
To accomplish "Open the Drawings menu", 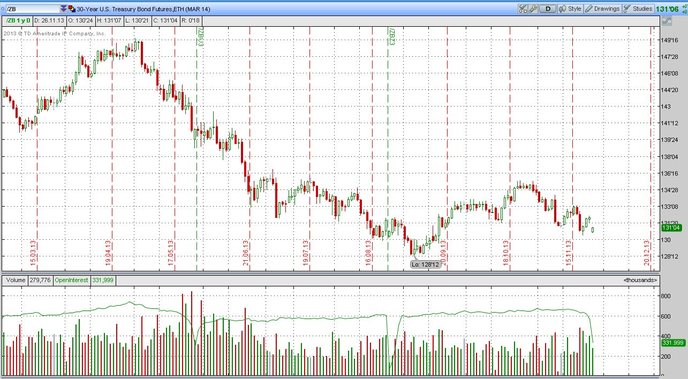I will pos(602,9).
